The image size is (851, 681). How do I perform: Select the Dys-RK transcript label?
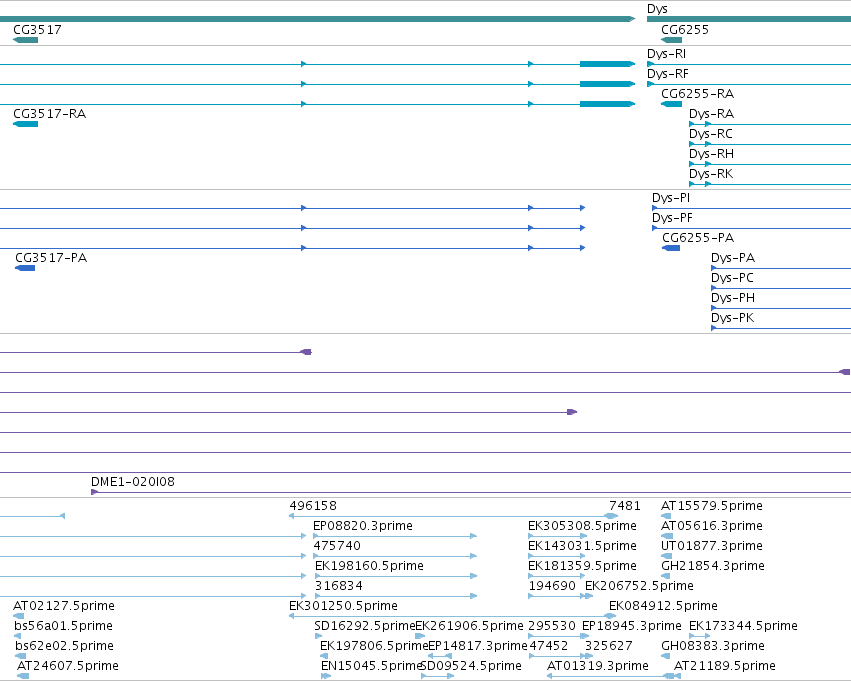(x=711, y=174)
